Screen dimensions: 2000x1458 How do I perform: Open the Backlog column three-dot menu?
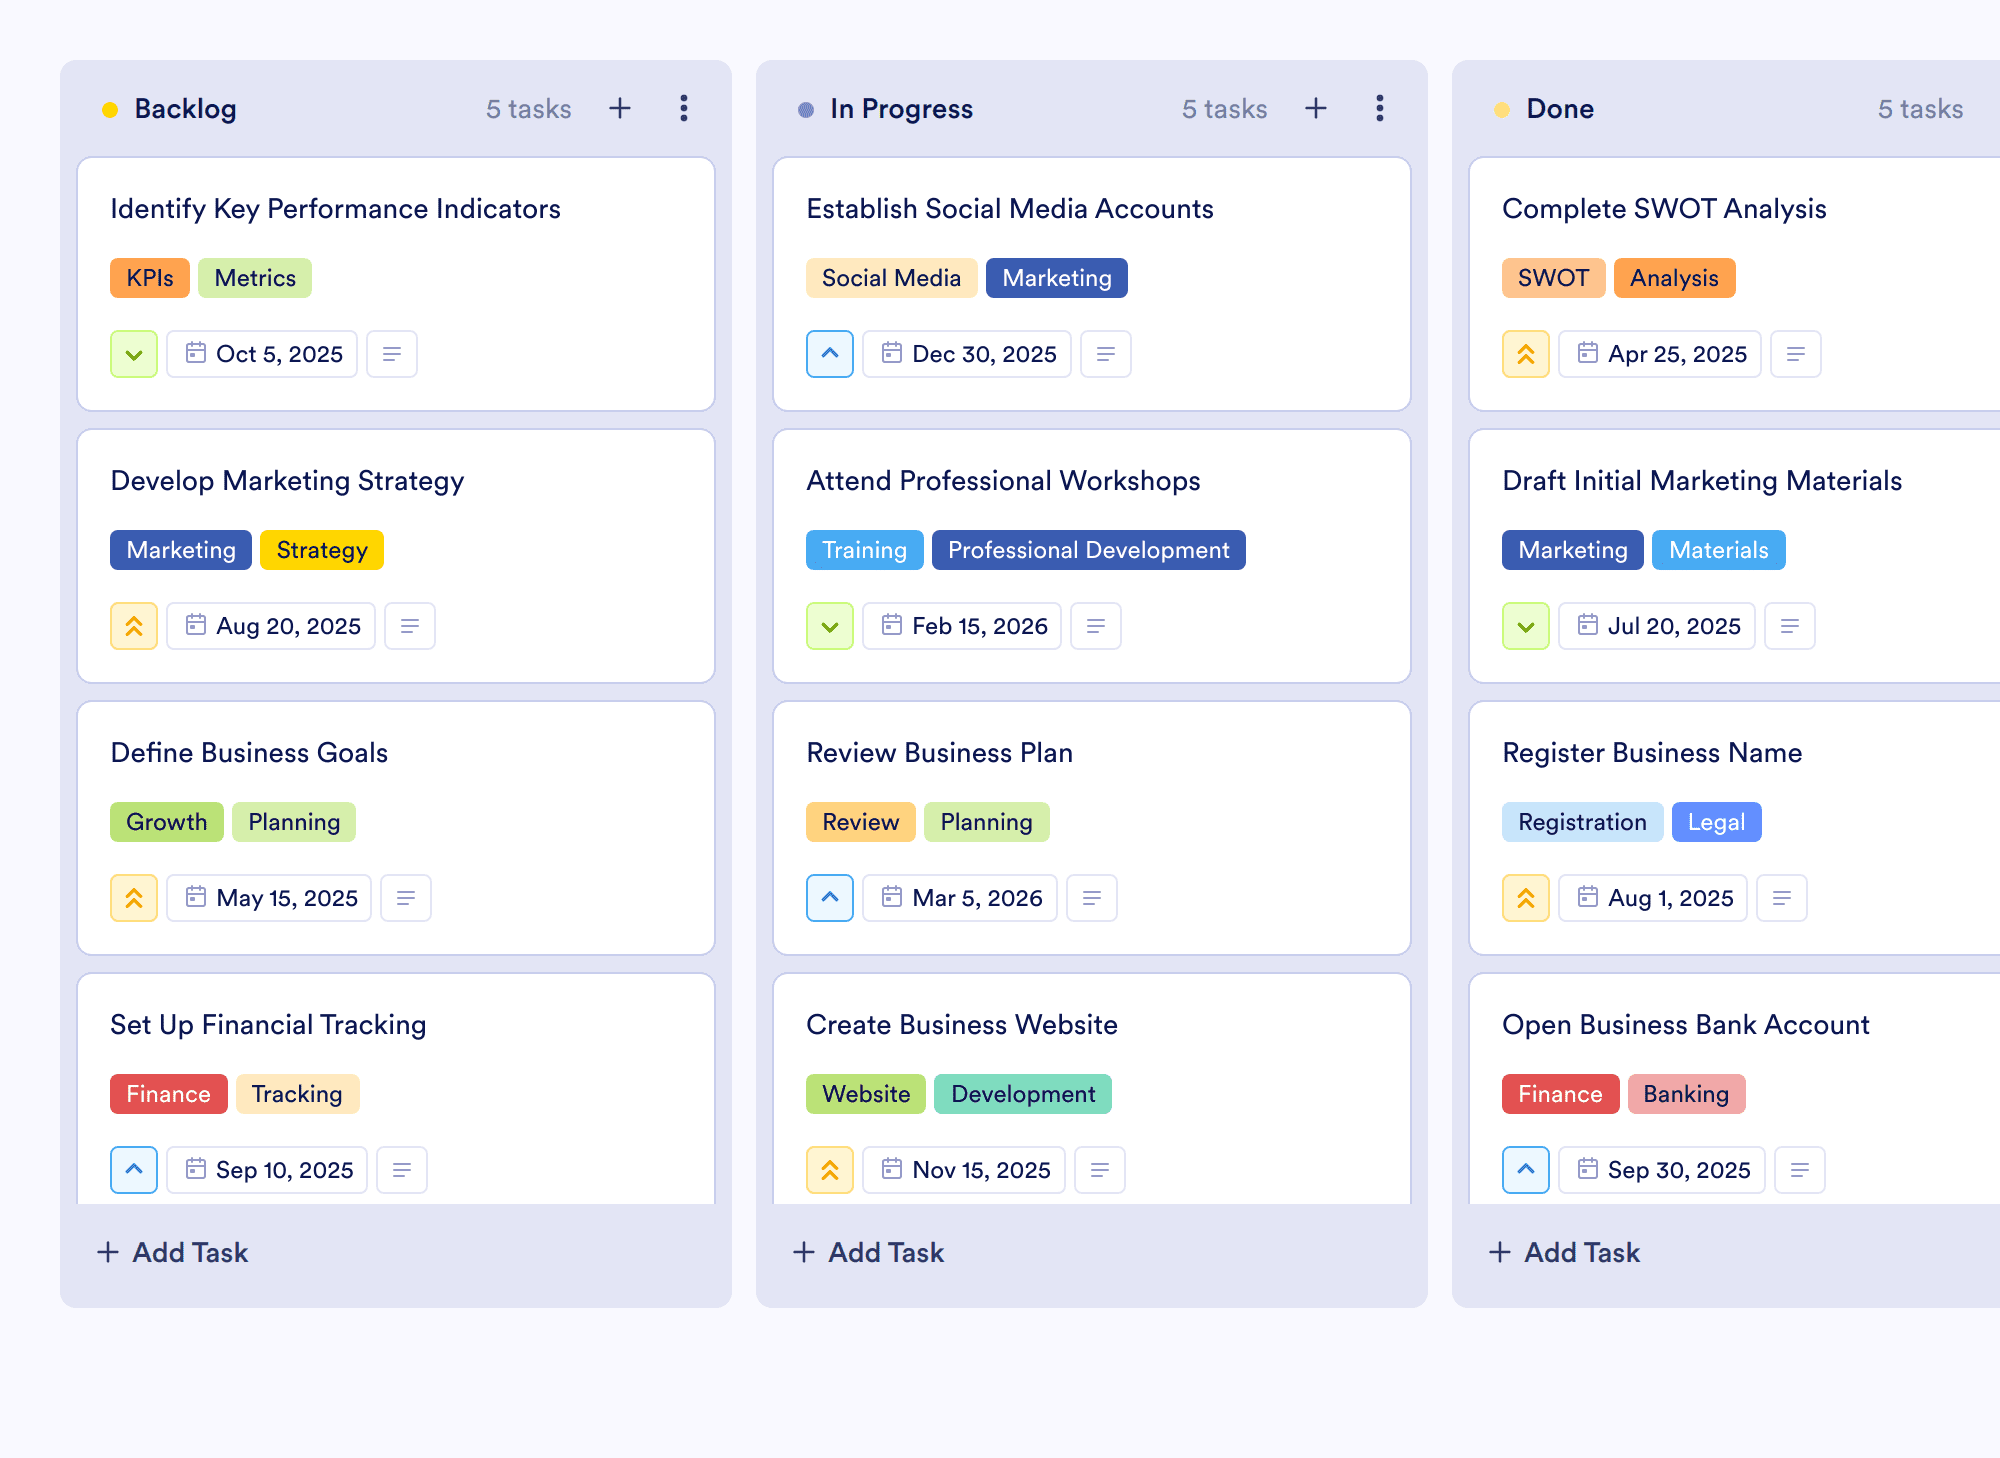click(x=684, y=108)
